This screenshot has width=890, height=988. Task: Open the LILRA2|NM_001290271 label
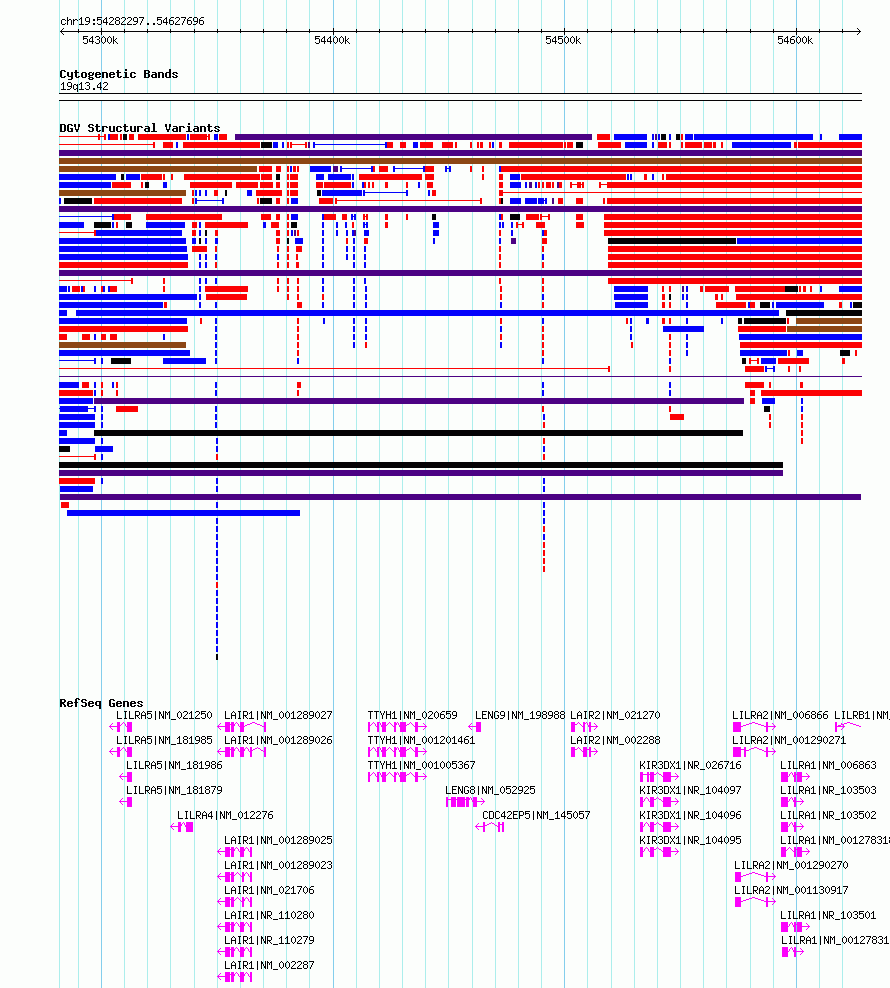(789, 740)
